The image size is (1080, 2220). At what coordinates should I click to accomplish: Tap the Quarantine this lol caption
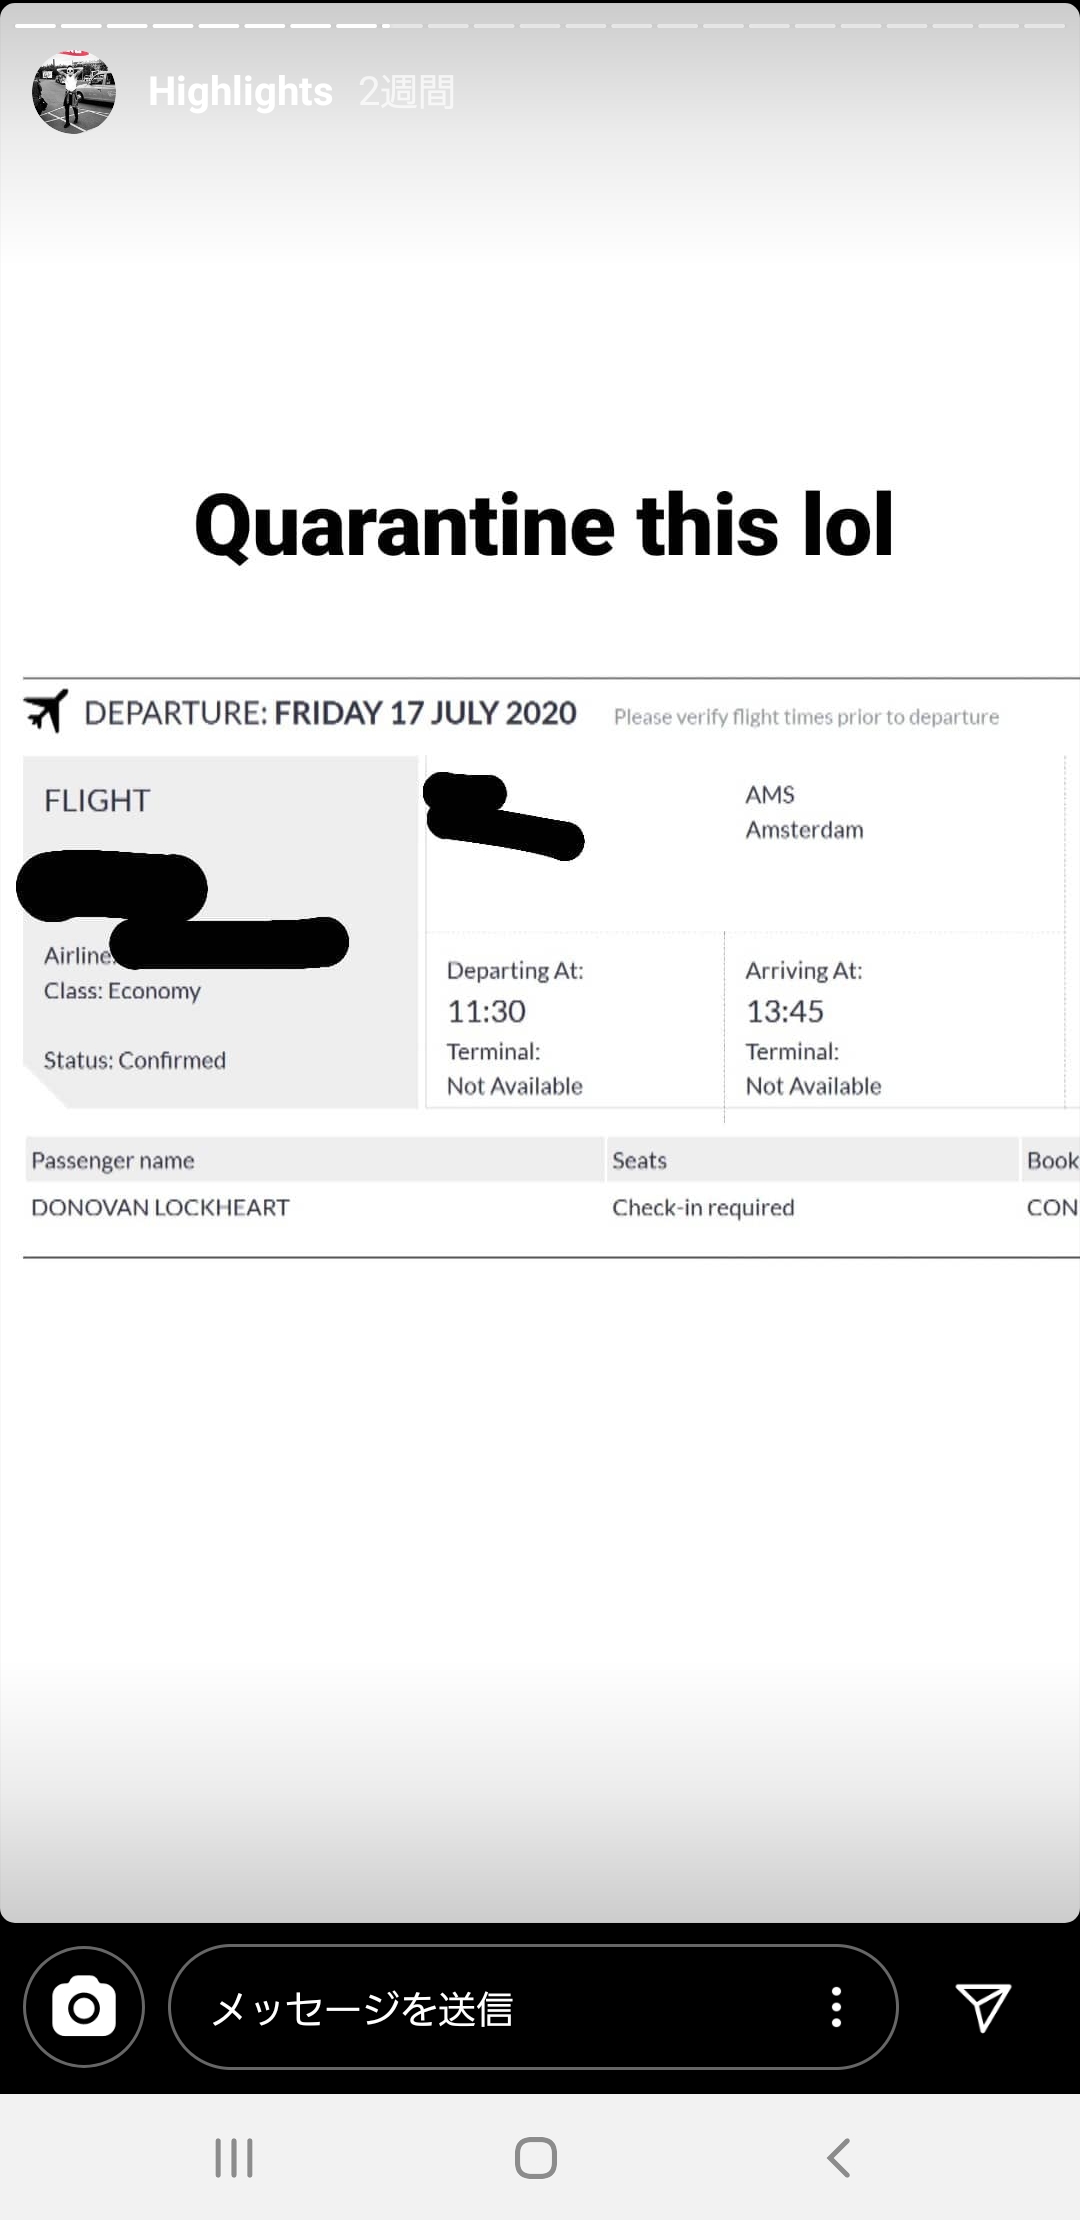pos(543,525)
